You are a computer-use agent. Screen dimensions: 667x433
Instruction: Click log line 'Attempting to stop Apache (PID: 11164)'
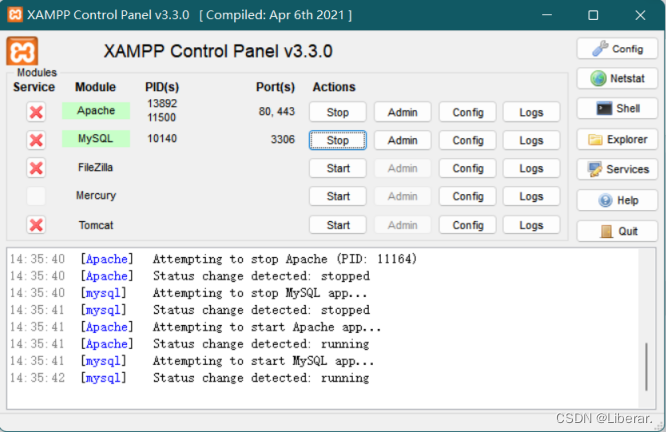285,259
